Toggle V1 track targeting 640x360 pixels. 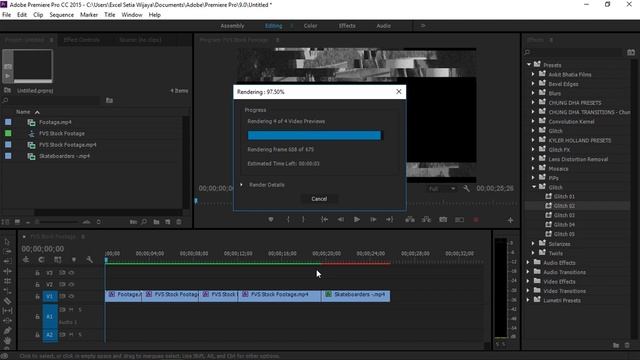click(50, 296)
